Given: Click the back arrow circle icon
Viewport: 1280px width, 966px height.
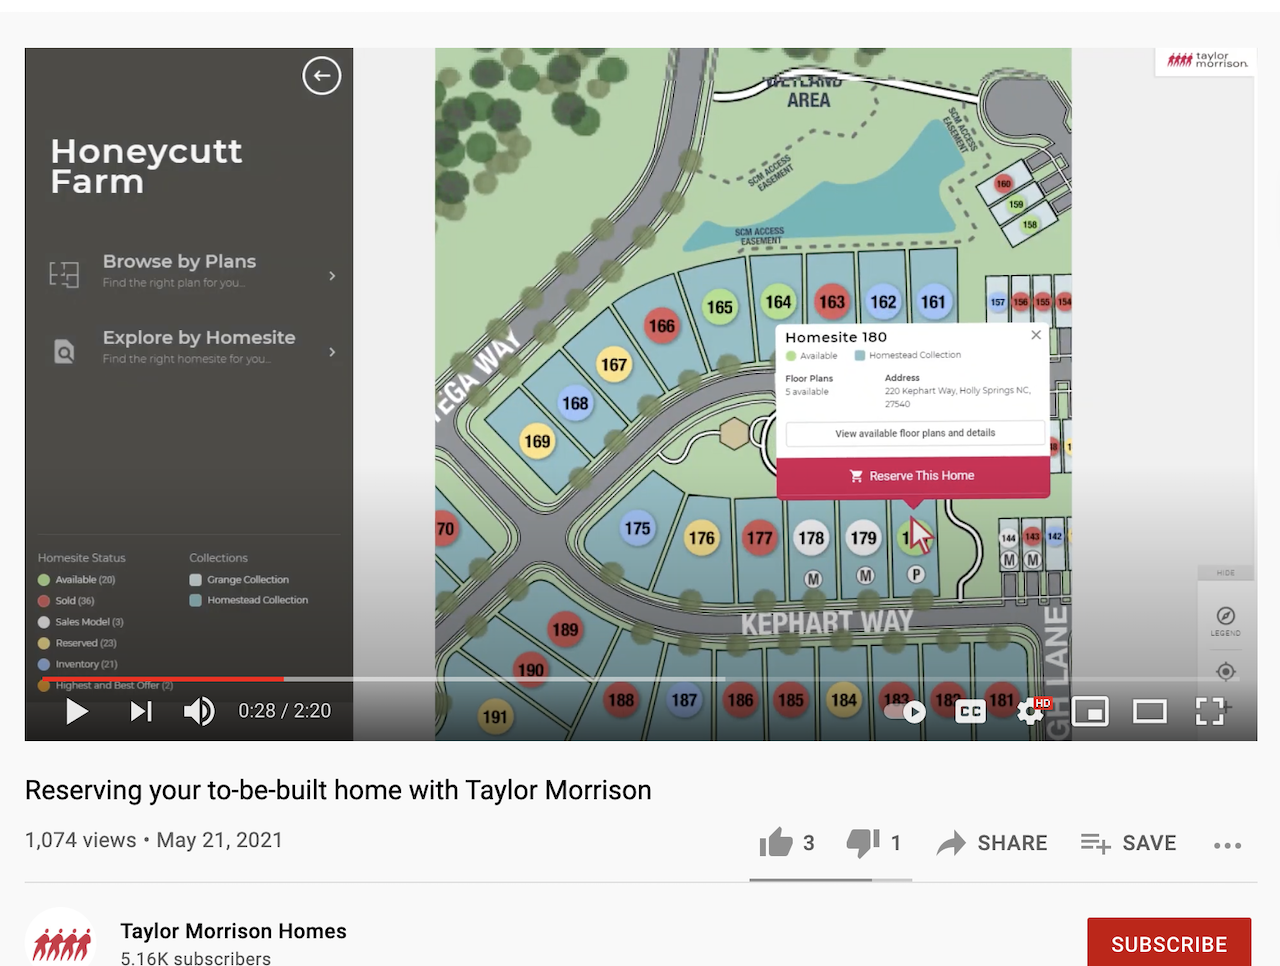Looking at the screenshot, I should point(322,76).
